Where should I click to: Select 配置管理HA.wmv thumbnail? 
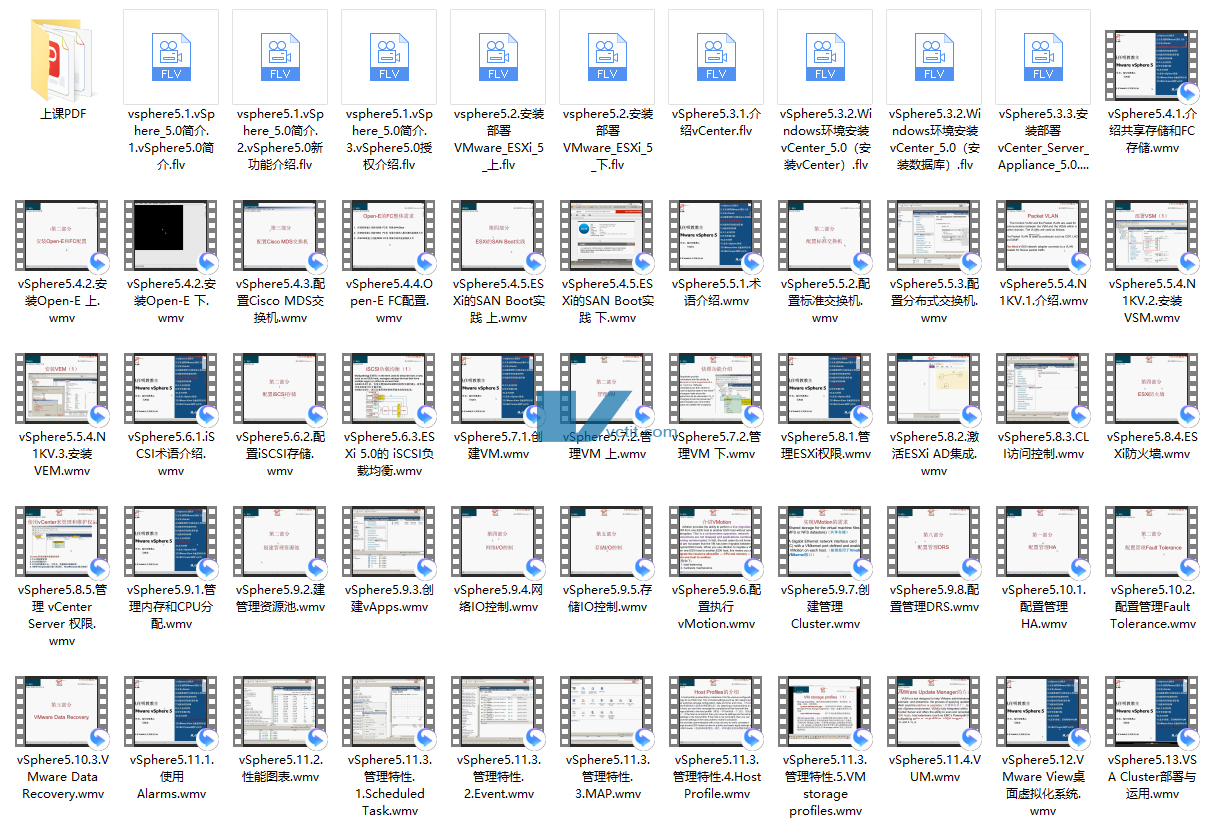pyautogui.click(x=1043, y=542)
